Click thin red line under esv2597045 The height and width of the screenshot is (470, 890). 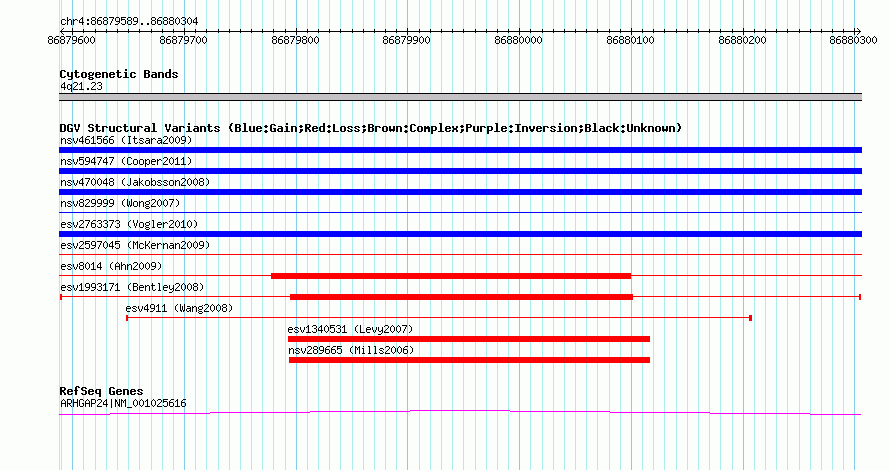click(460, 255)
